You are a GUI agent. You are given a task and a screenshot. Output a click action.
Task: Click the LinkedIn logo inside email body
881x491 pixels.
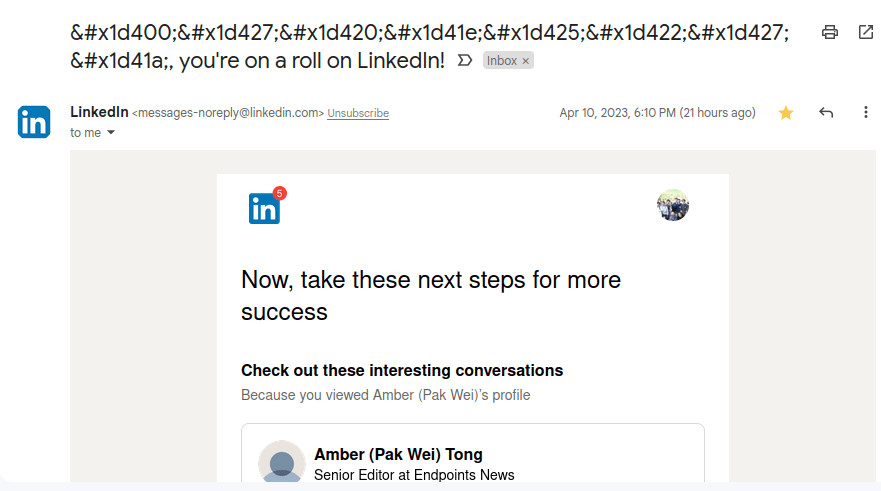[264, 208]
